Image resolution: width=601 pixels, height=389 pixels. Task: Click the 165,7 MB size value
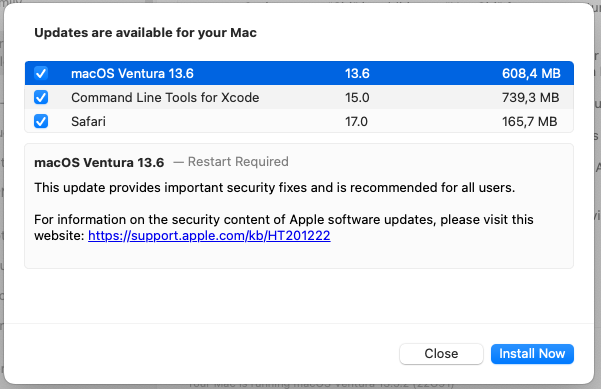click(530, 121)
